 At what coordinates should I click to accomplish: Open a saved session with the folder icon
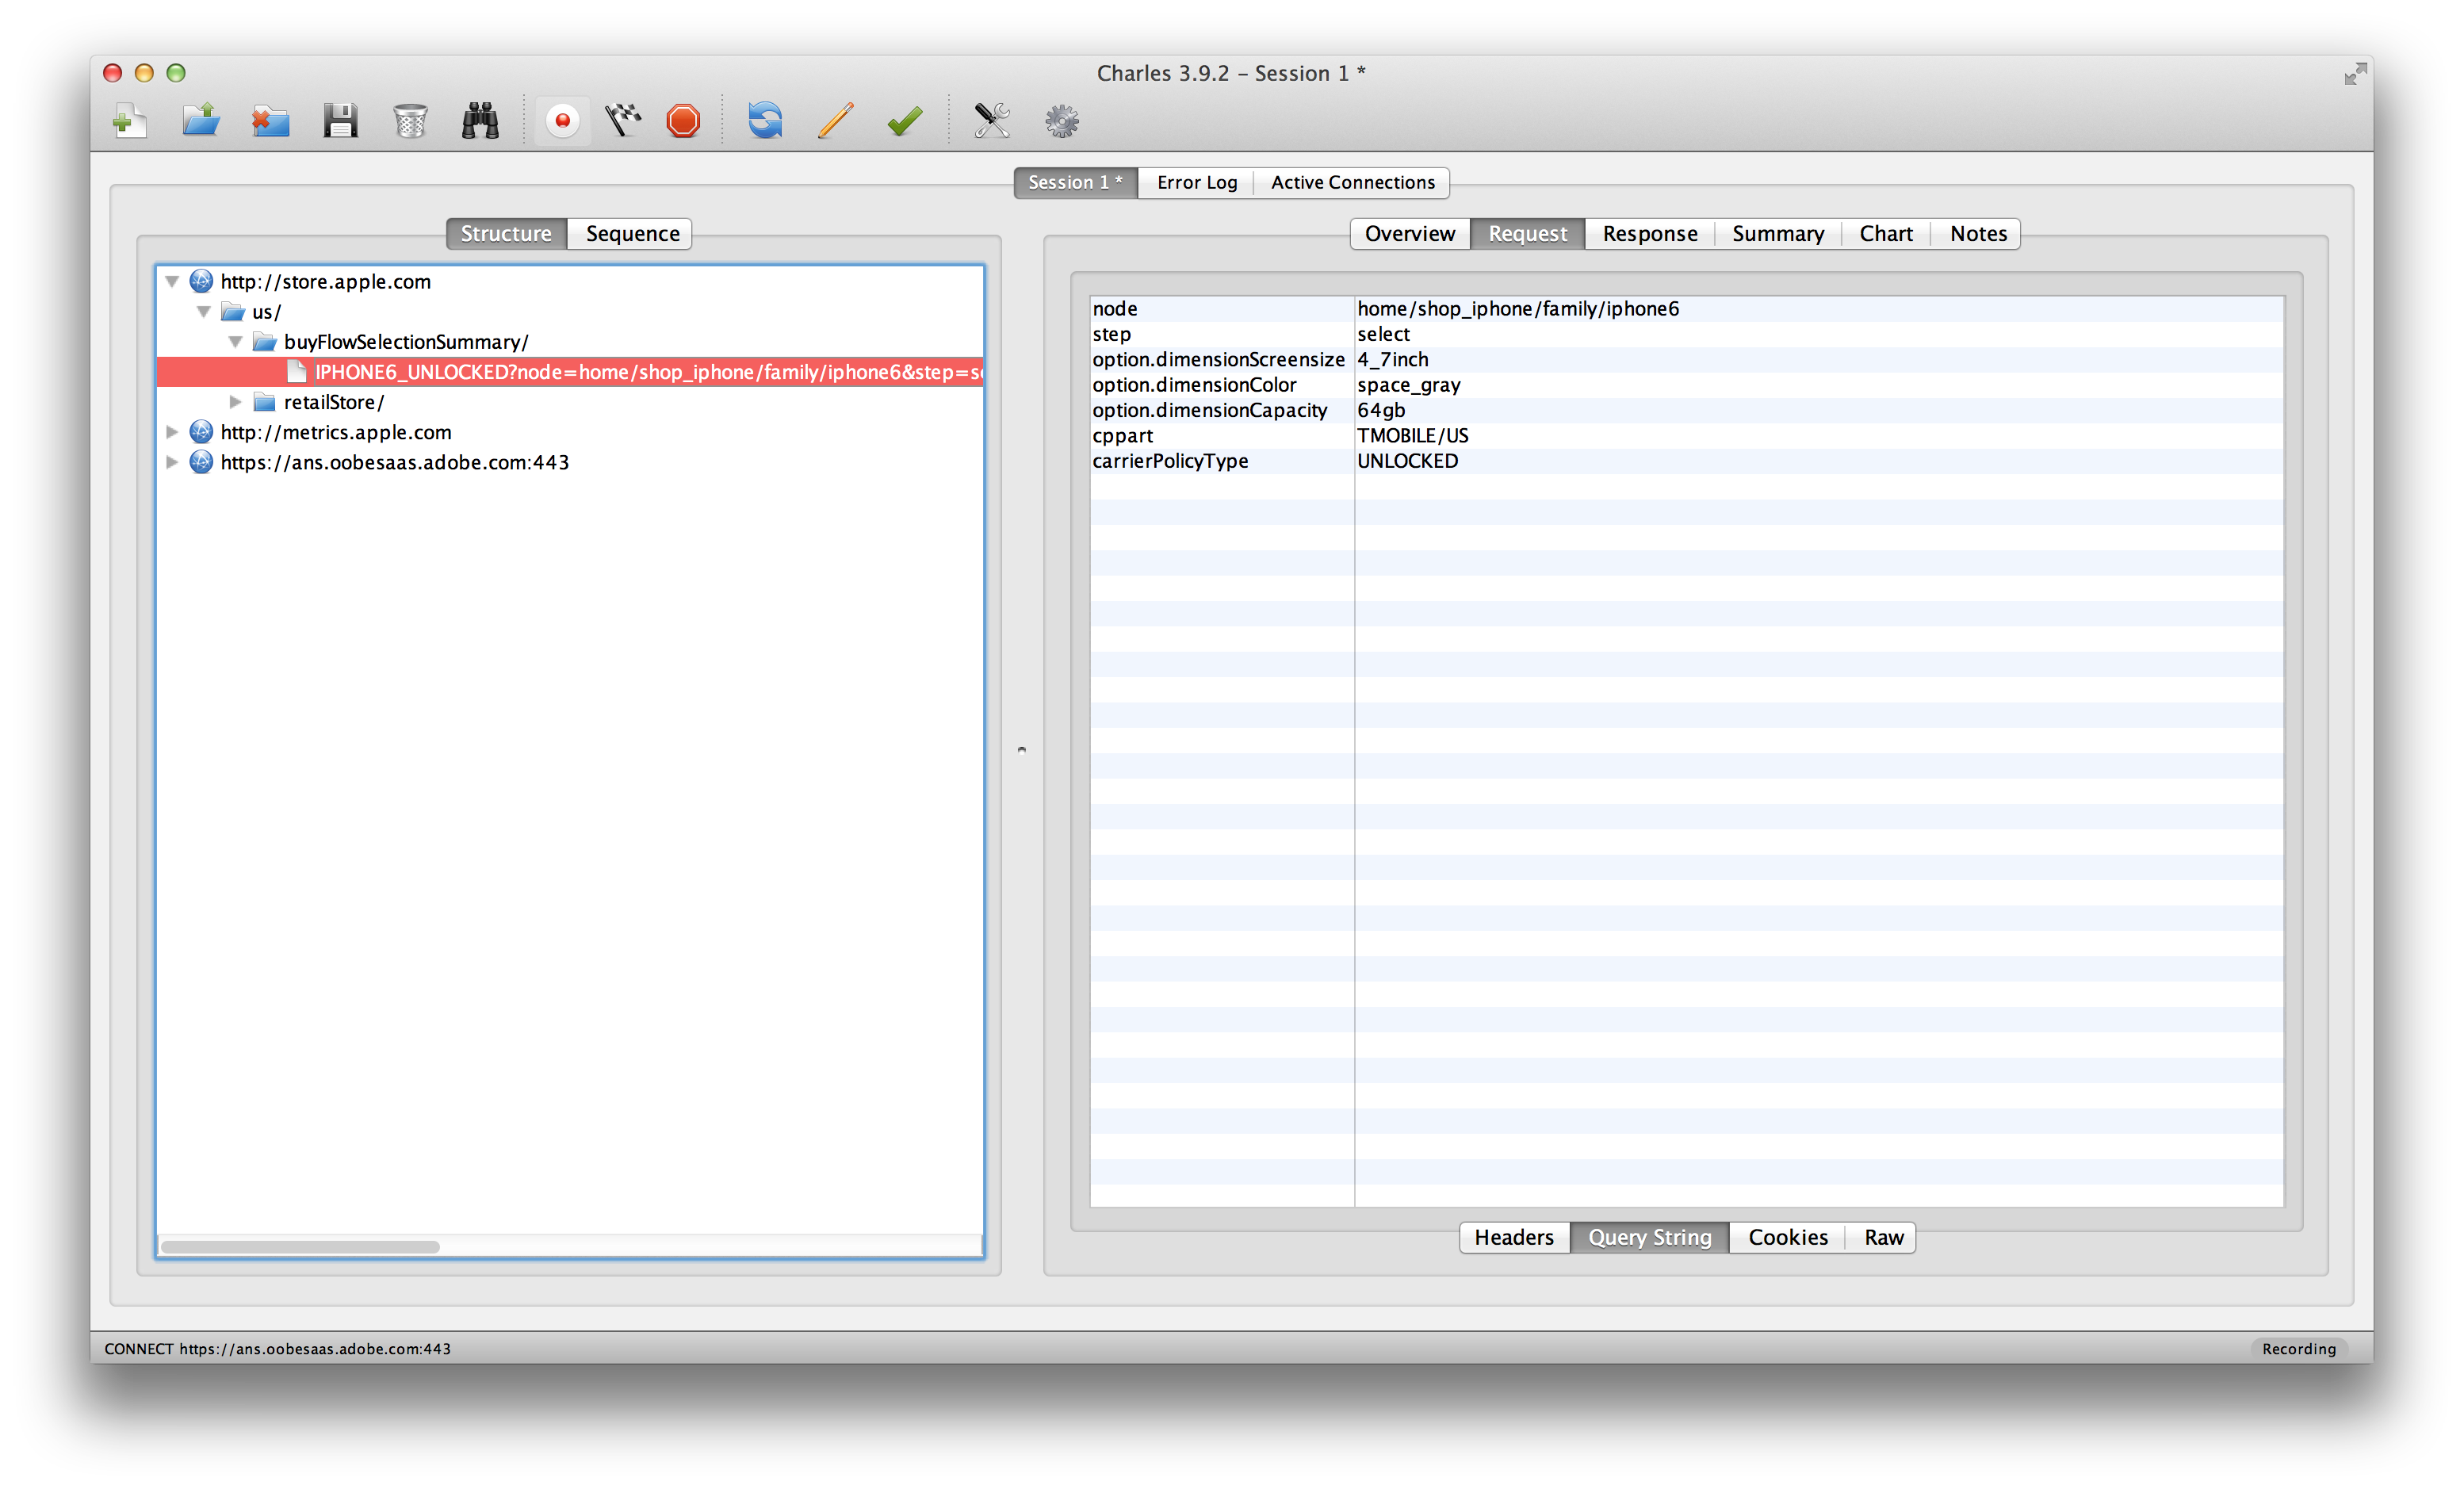[201, 121]
